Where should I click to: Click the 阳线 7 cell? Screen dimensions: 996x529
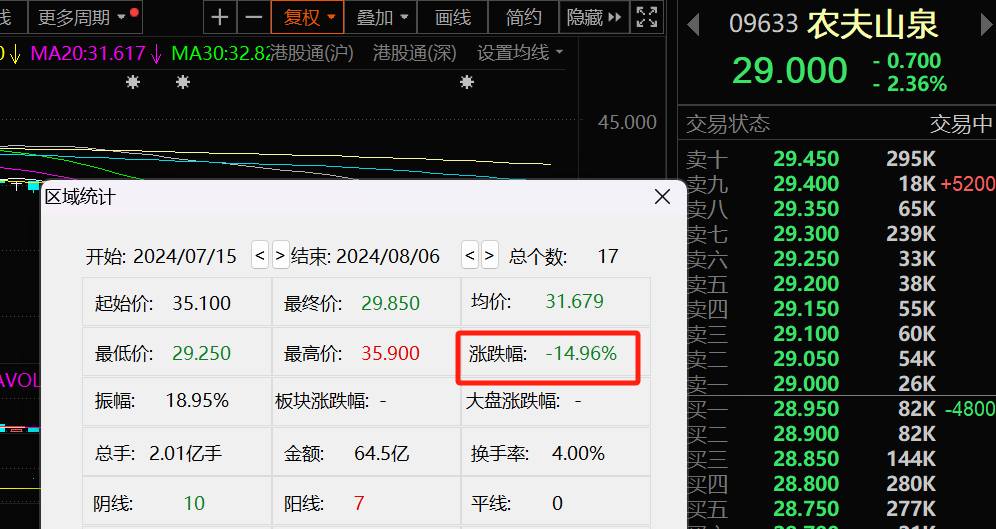point(367,502)
